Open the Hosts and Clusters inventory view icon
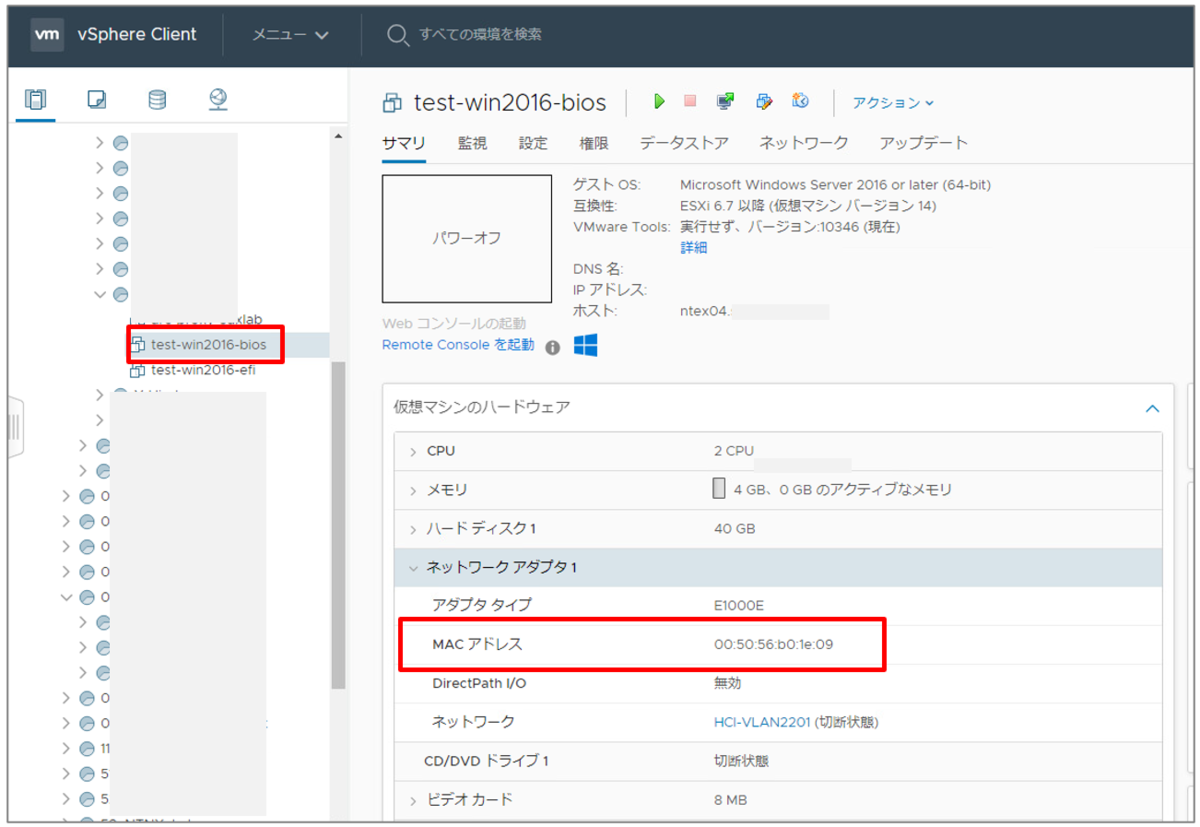This screenshot has width=1200, height=827. [36, 99]
